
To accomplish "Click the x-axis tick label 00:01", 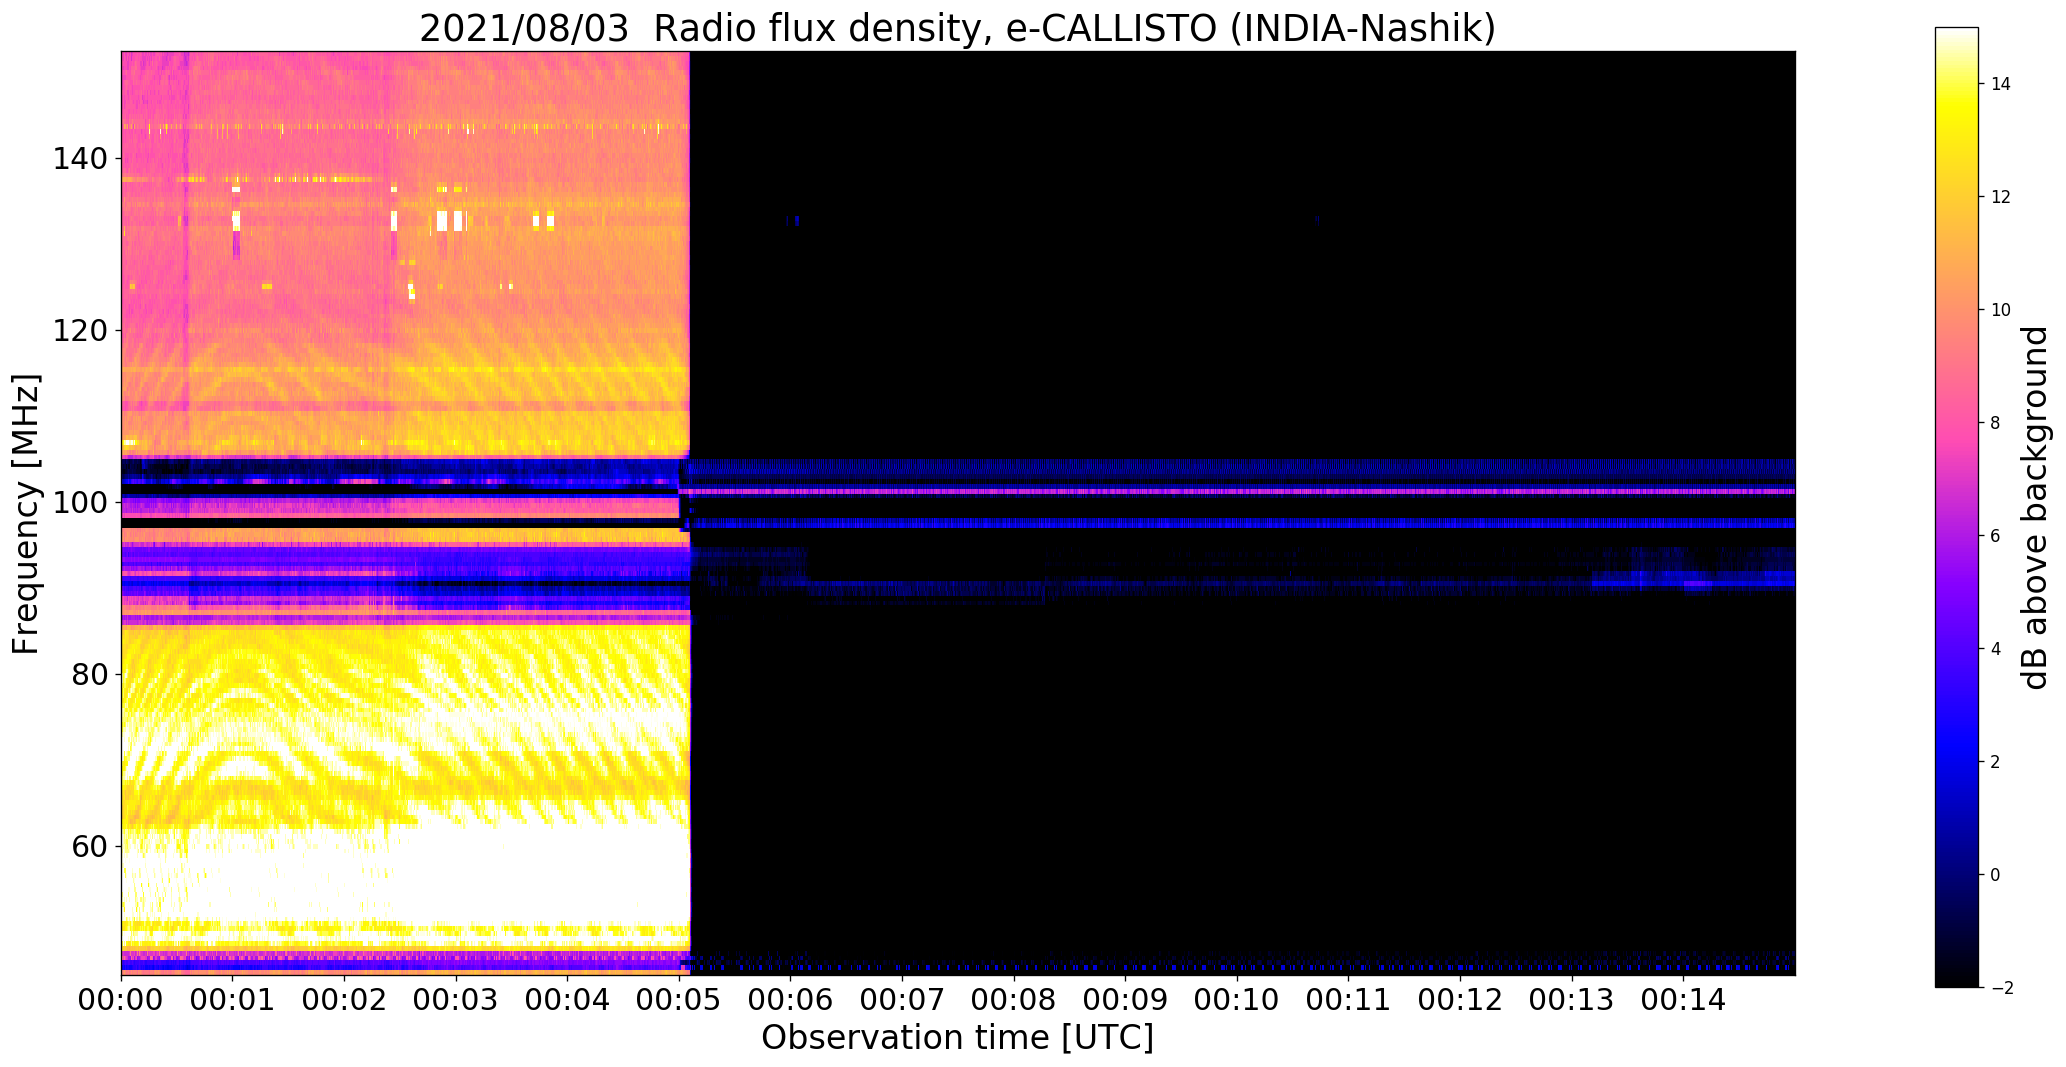I will tap(233, 1000).
